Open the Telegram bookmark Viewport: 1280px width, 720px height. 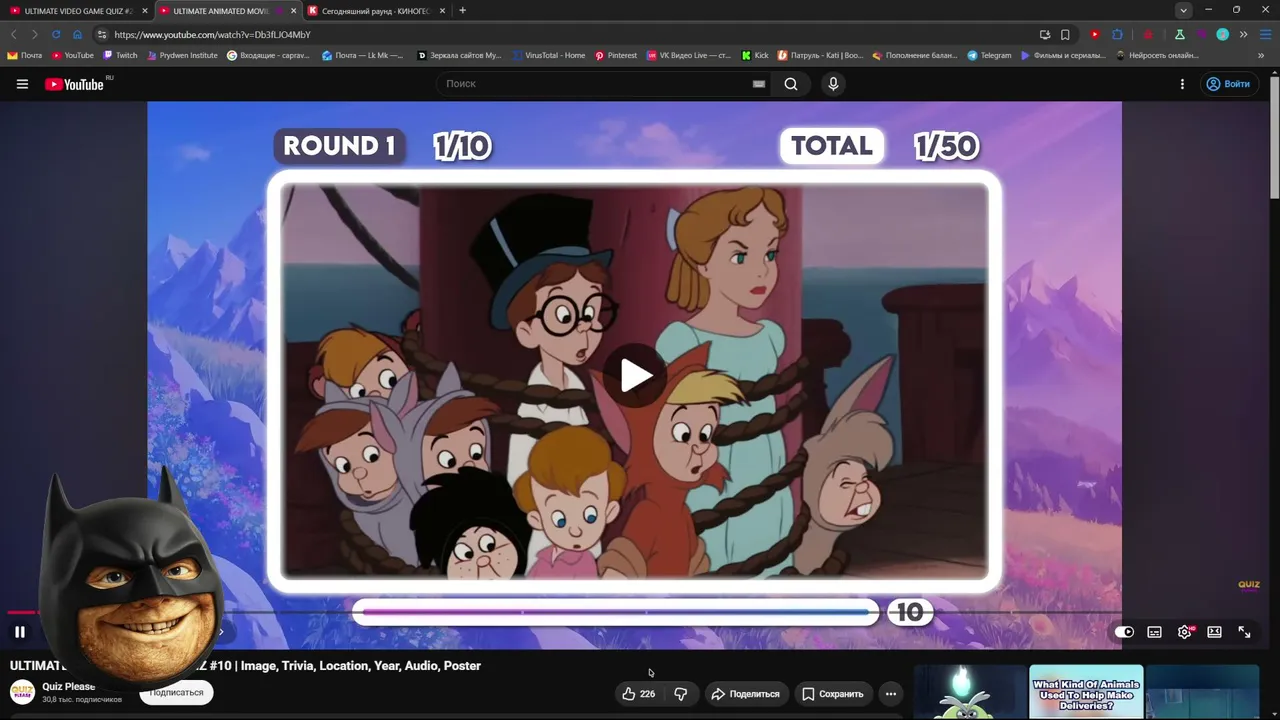989,56
